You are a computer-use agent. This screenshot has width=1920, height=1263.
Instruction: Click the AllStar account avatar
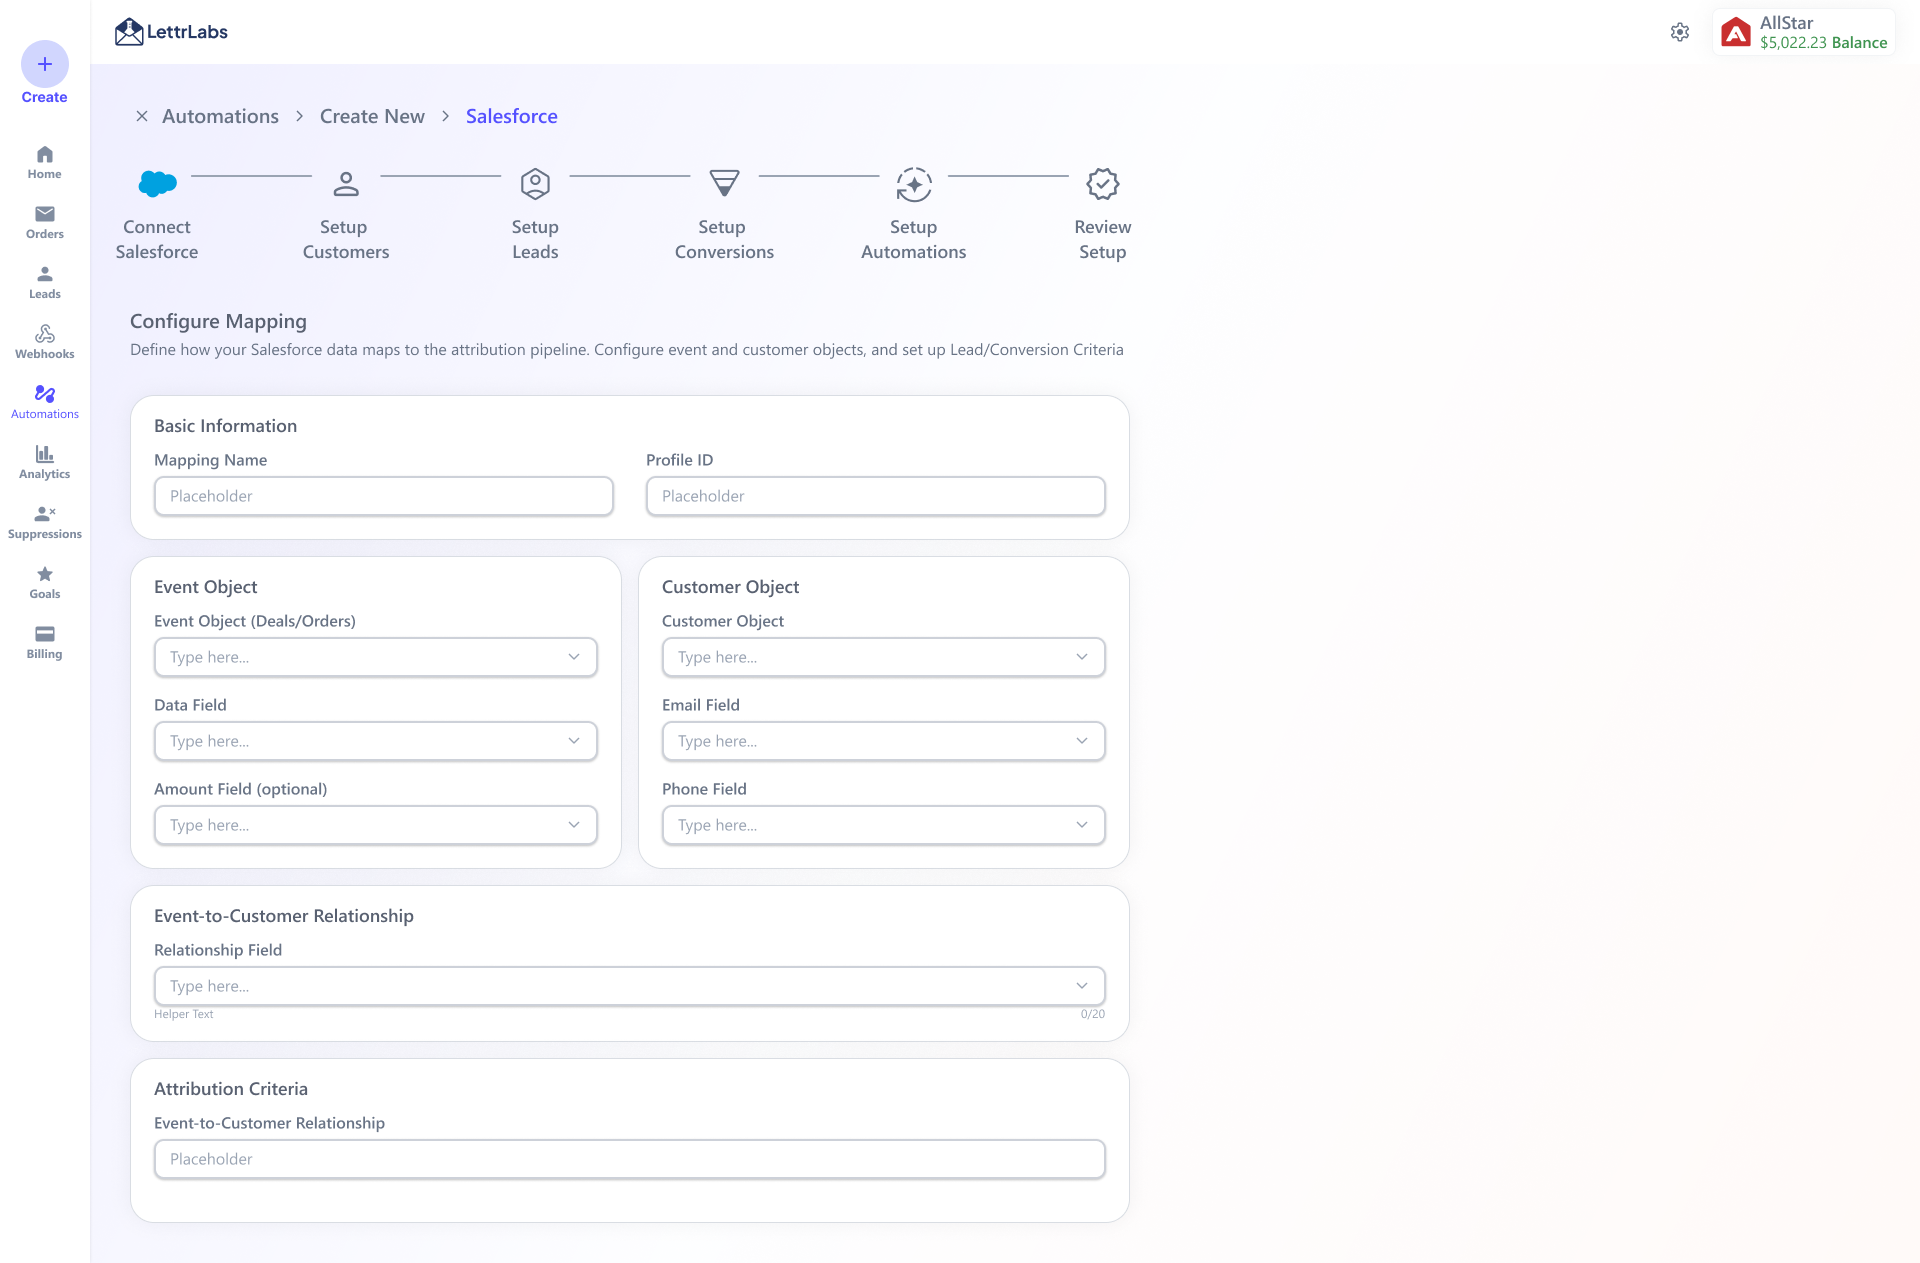tap(1736, 33)
